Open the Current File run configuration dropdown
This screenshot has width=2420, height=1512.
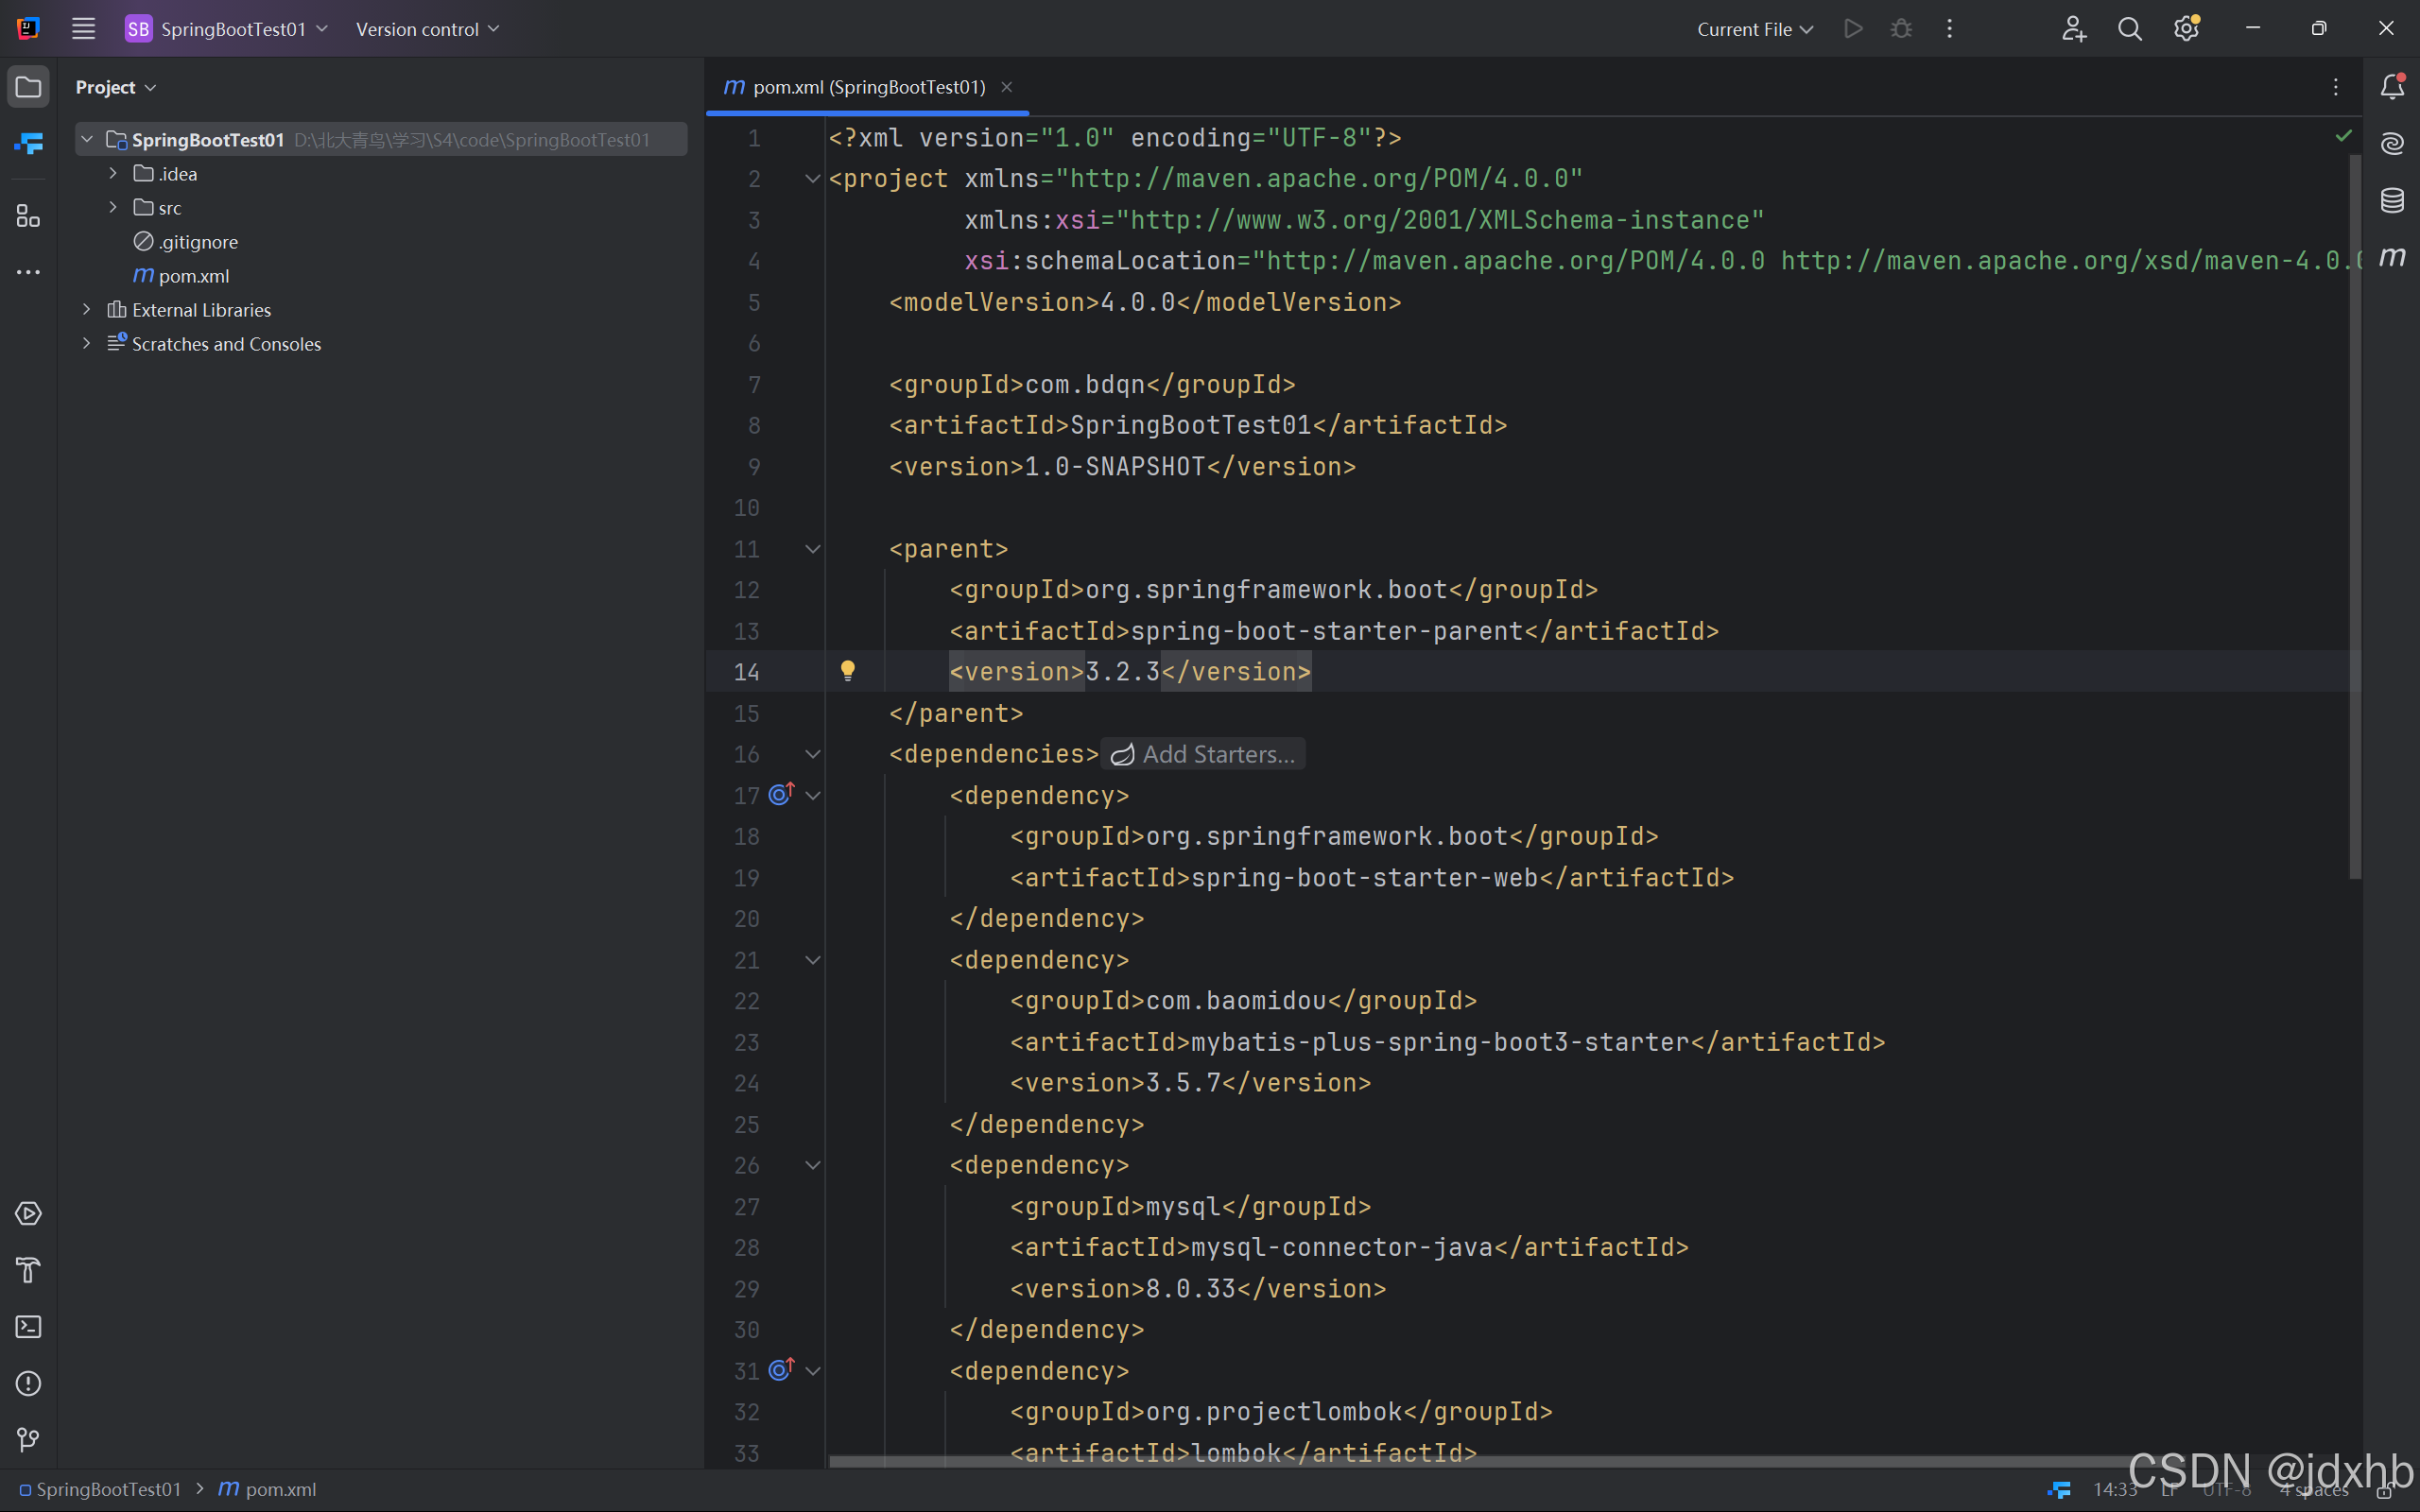[x=1755, y=29]
